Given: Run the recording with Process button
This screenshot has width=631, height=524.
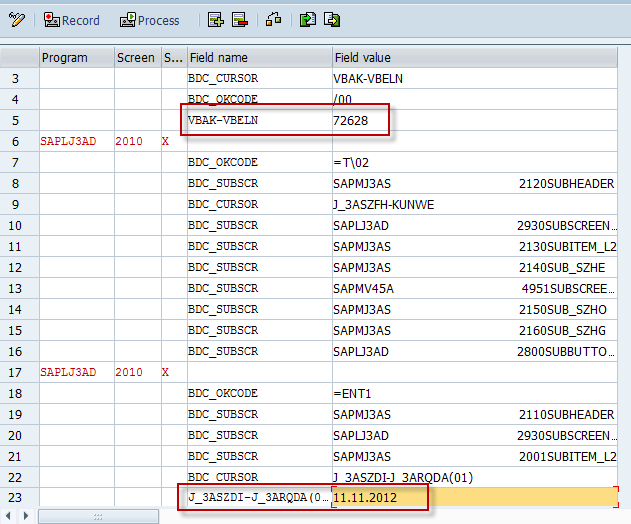Looking at the screenshot, I should click(x=149, y=20).
